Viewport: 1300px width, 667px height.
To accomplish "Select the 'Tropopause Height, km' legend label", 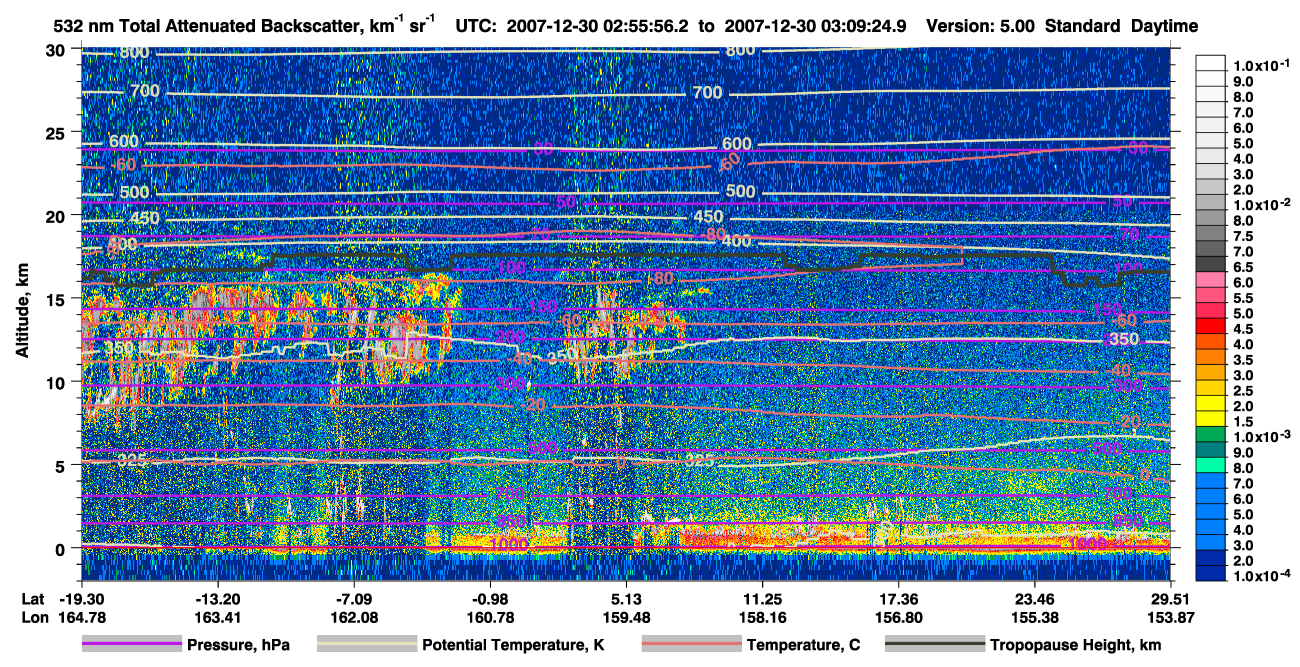I will [x=1076, y=646].
